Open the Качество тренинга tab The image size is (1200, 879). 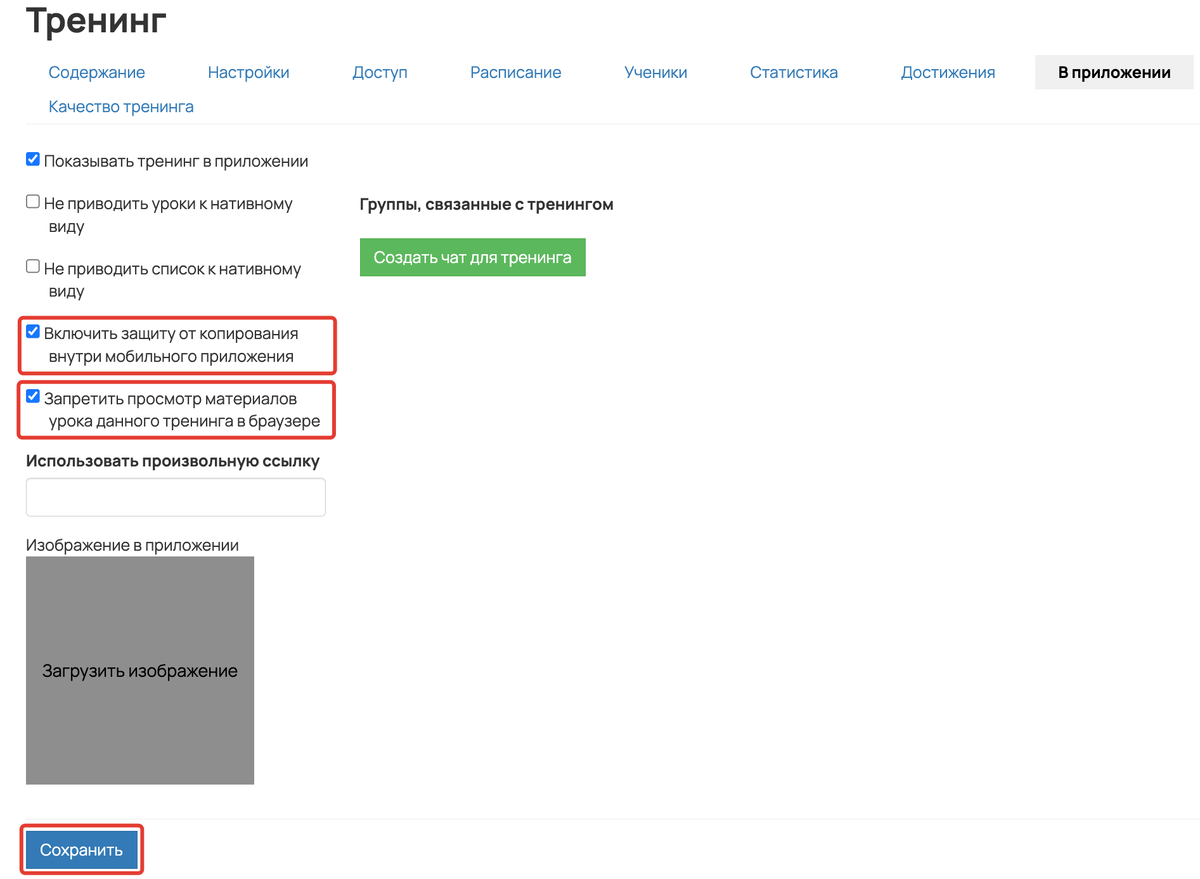point(121,106)
